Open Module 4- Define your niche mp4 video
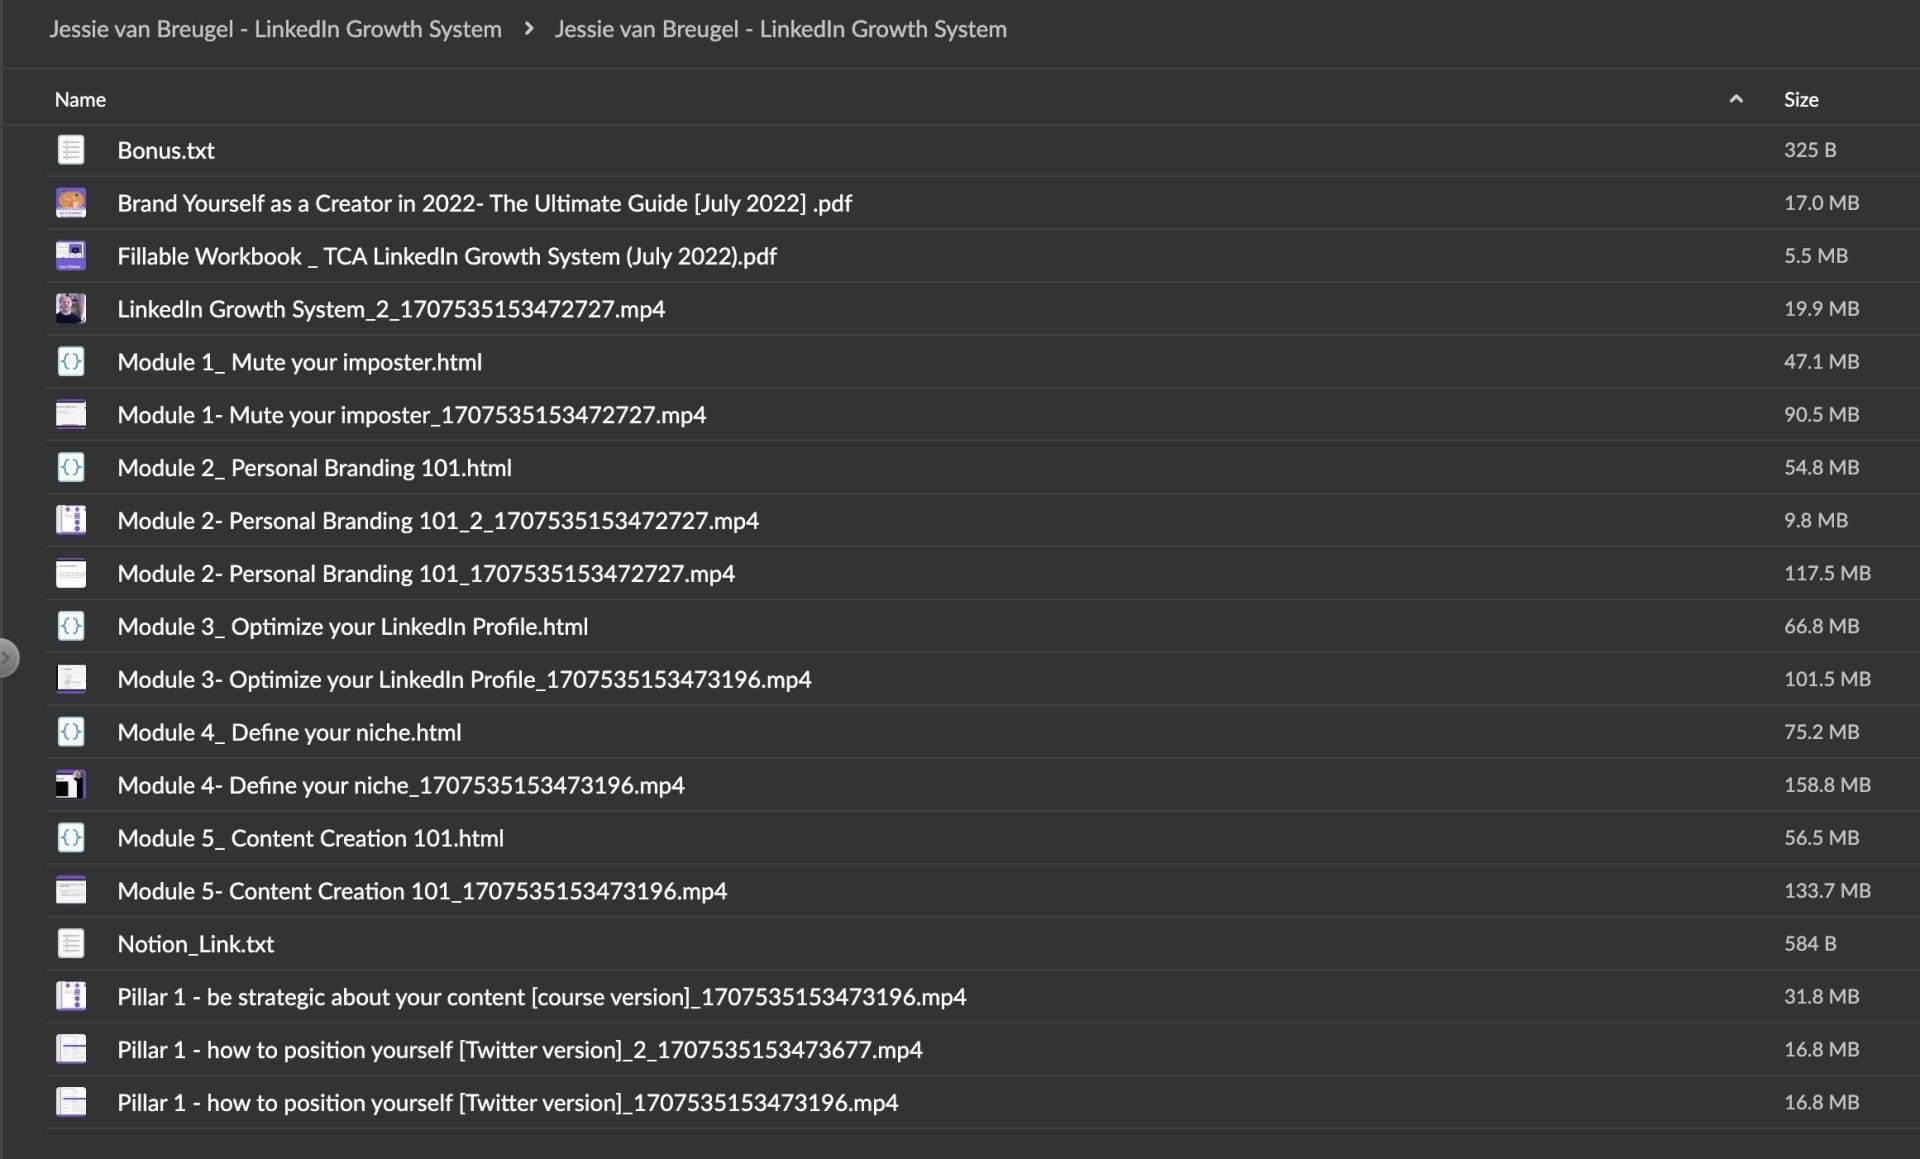1920x1159 pixels. (x=401, y=787)
